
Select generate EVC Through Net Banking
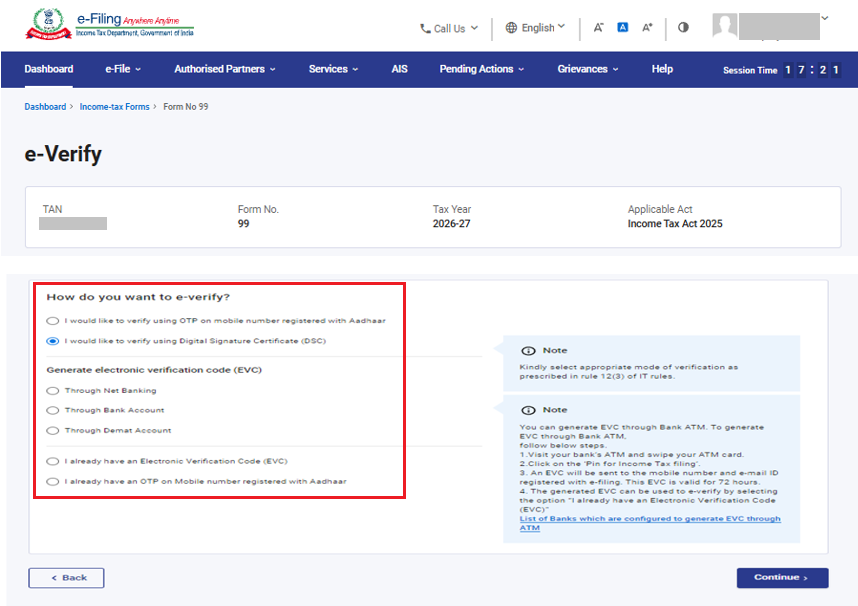click(x=53, y=390)
